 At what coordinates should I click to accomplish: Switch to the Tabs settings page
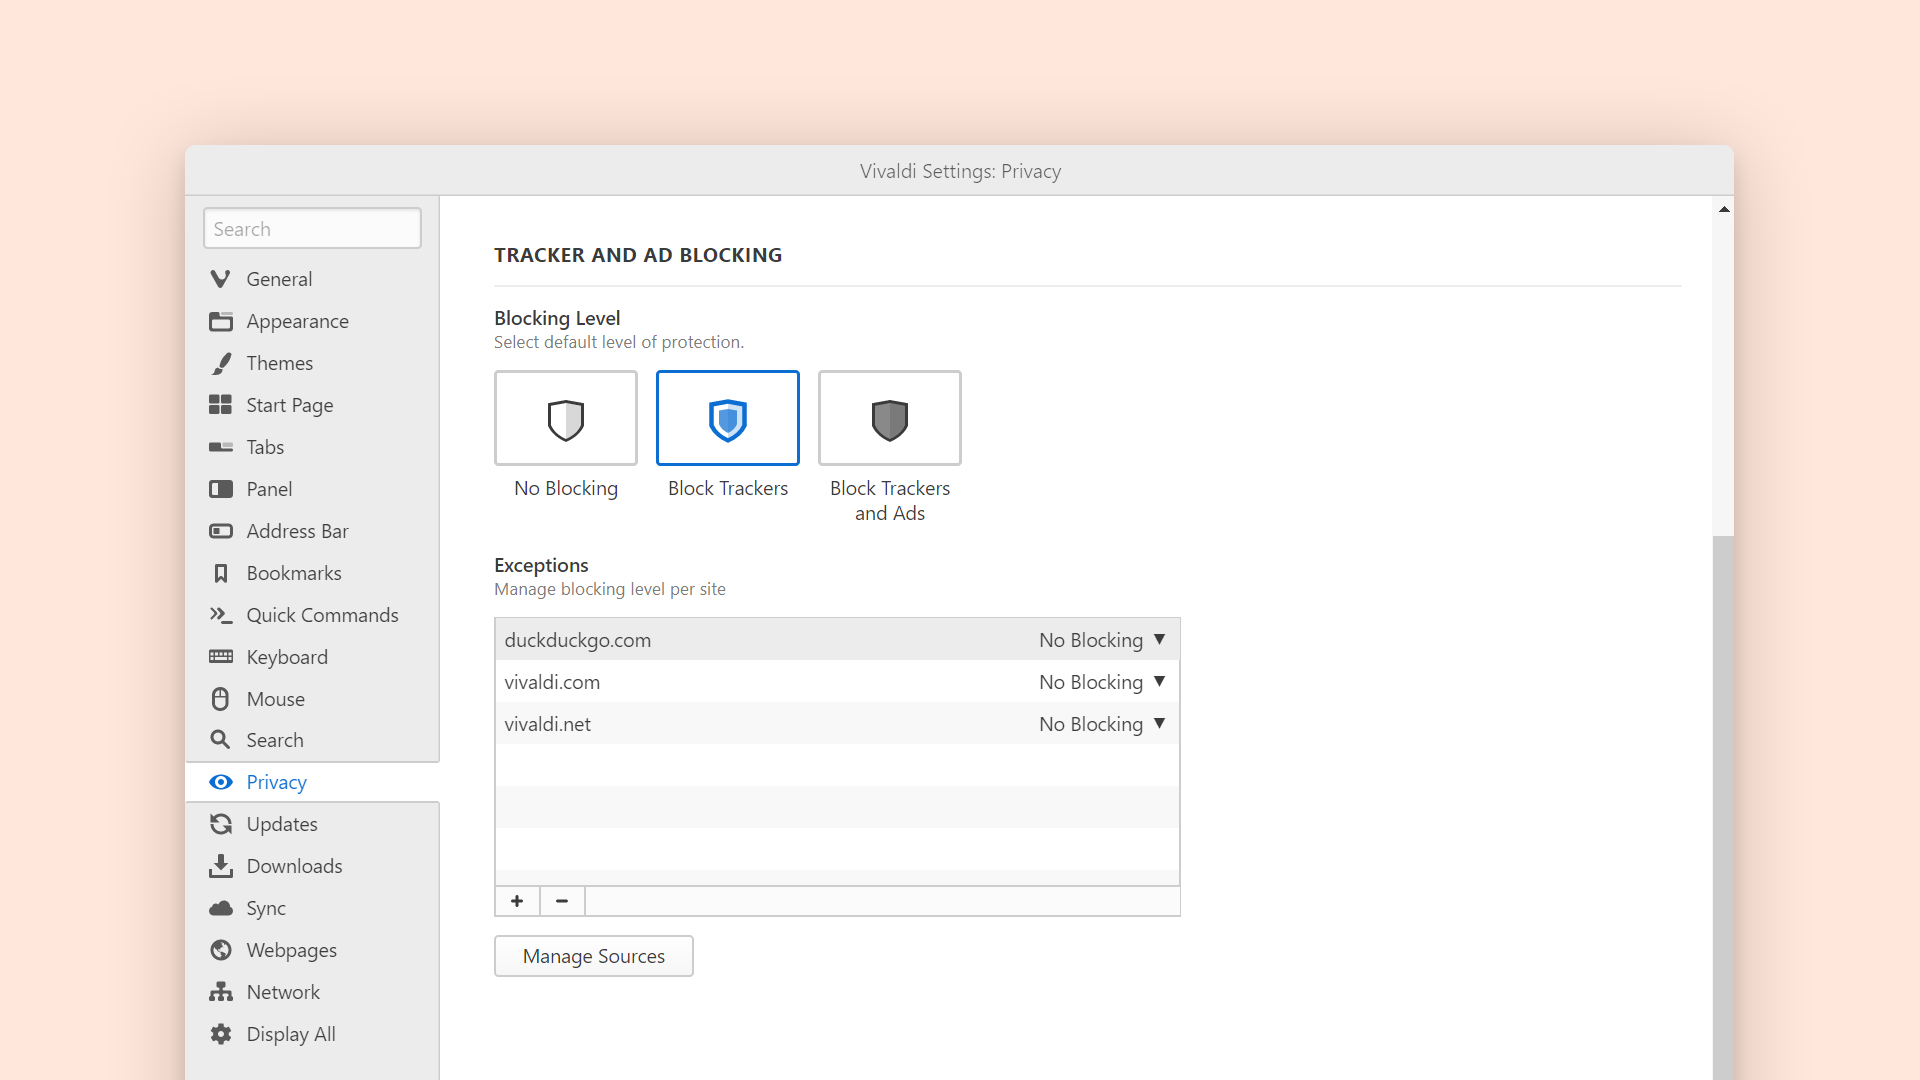click(x=264, y=447)
